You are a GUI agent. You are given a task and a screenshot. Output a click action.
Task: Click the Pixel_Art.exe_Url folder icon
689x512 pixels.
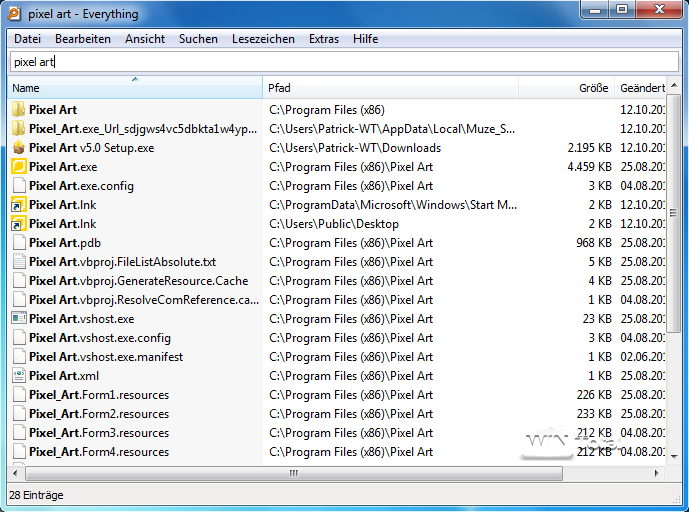point(19,129)
